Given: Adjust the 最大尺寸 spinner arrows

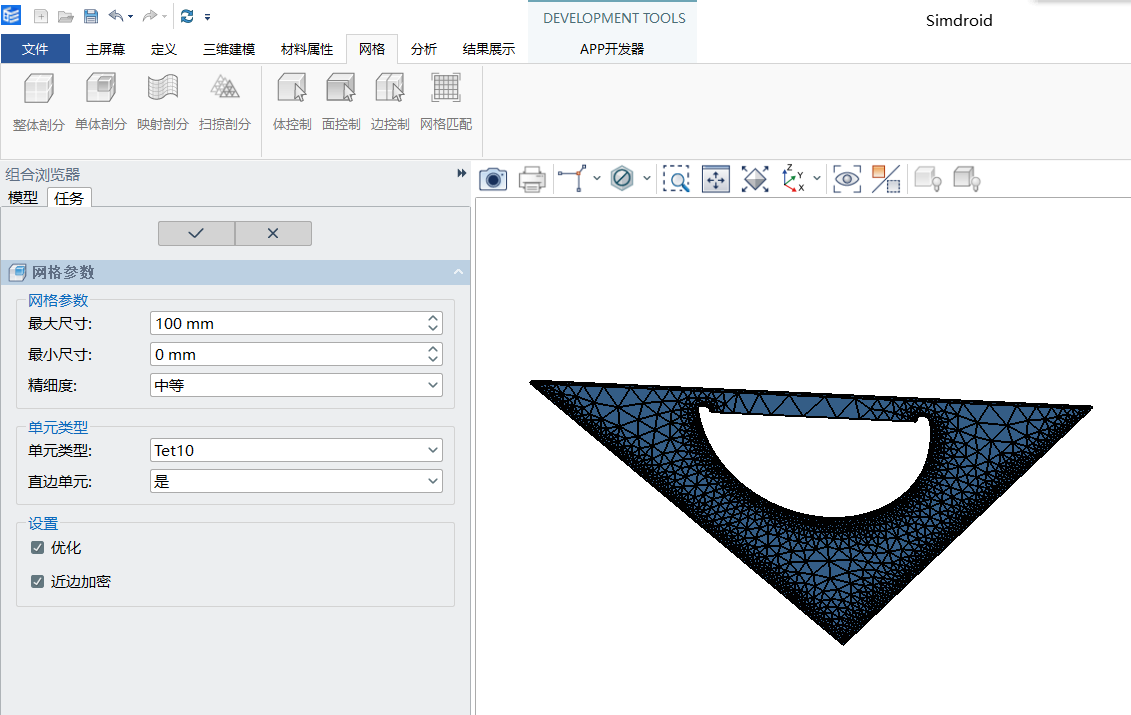Looking at the screenshot, I should 433,323.
